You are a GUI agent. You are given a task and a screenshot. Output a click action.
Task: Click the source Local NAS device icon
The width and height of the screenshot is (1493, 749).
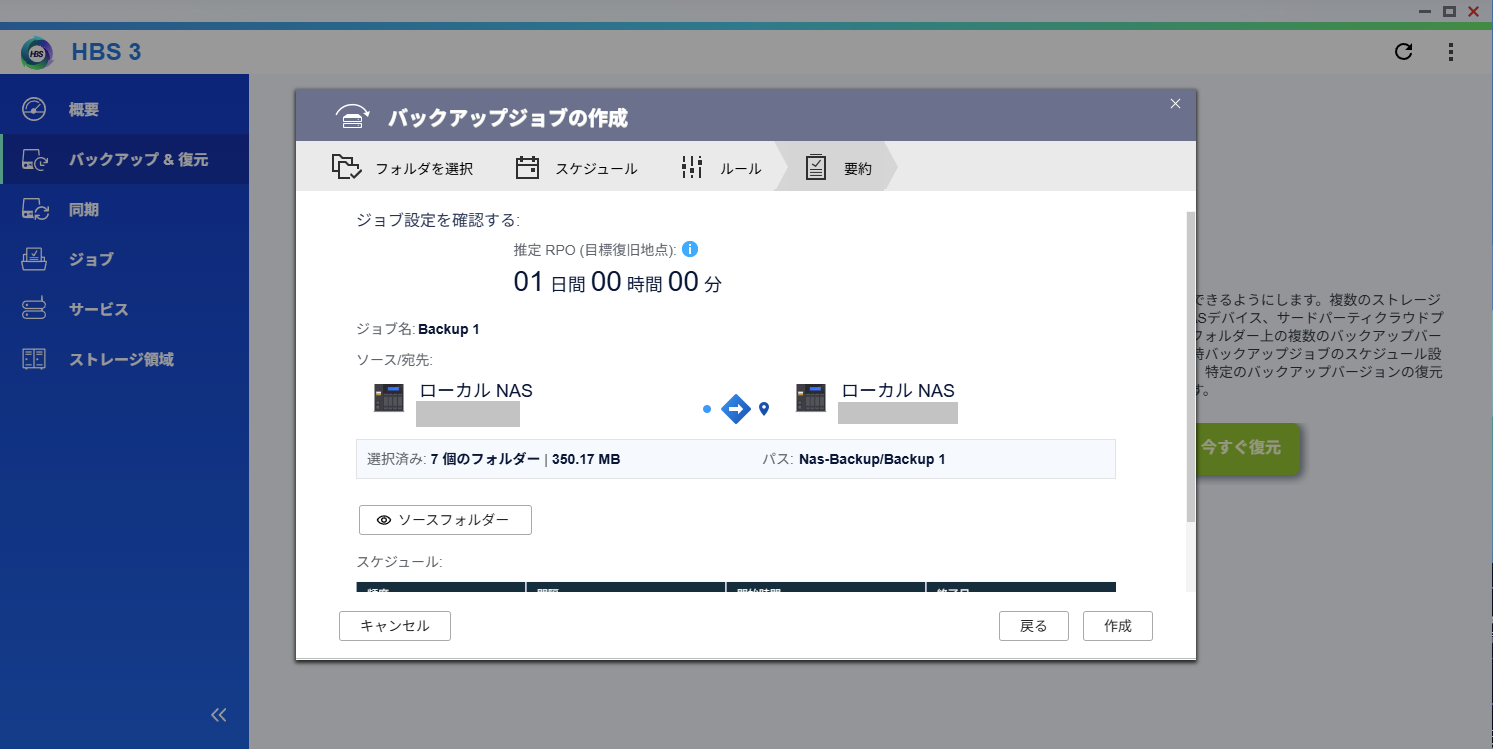[388, 398]
